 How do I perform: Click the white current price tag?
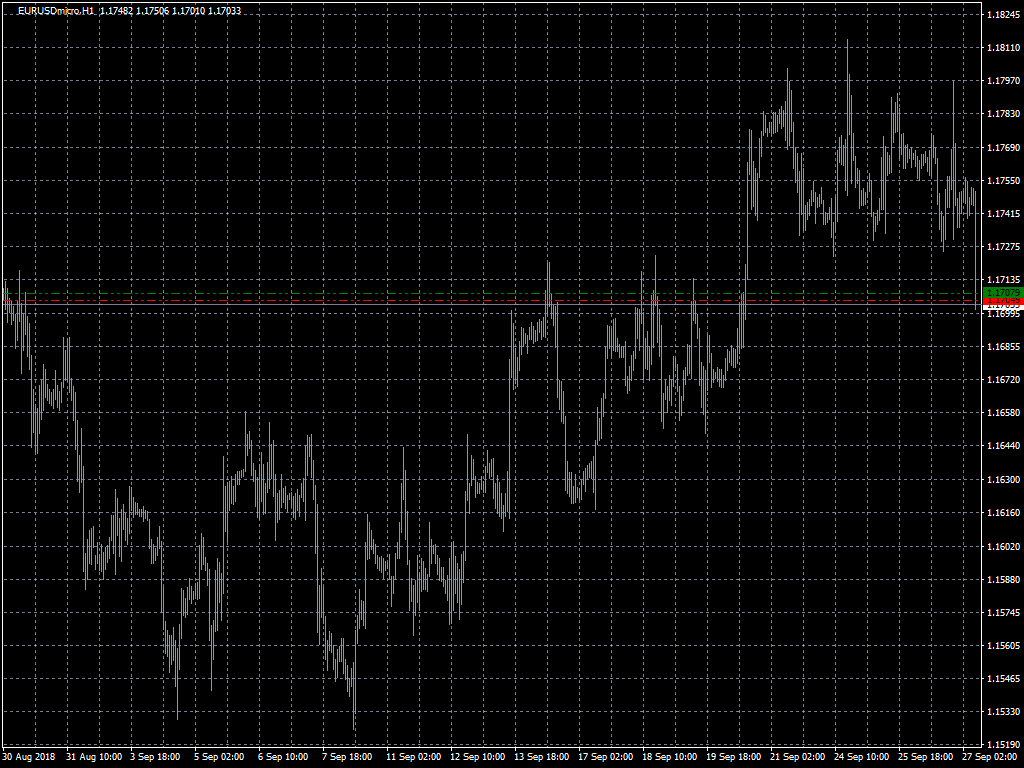(x=1002, y=308)
